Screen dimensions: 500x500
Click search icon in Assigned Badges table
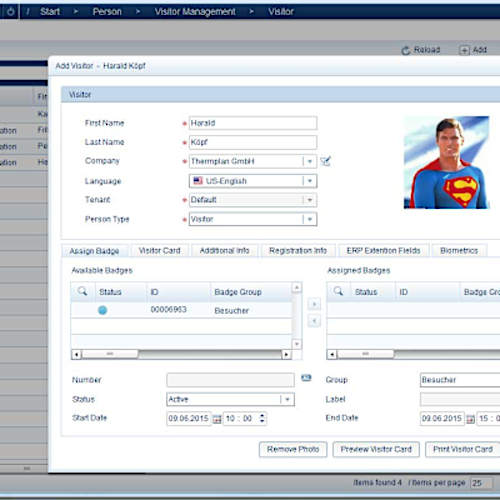pos(338,291)
